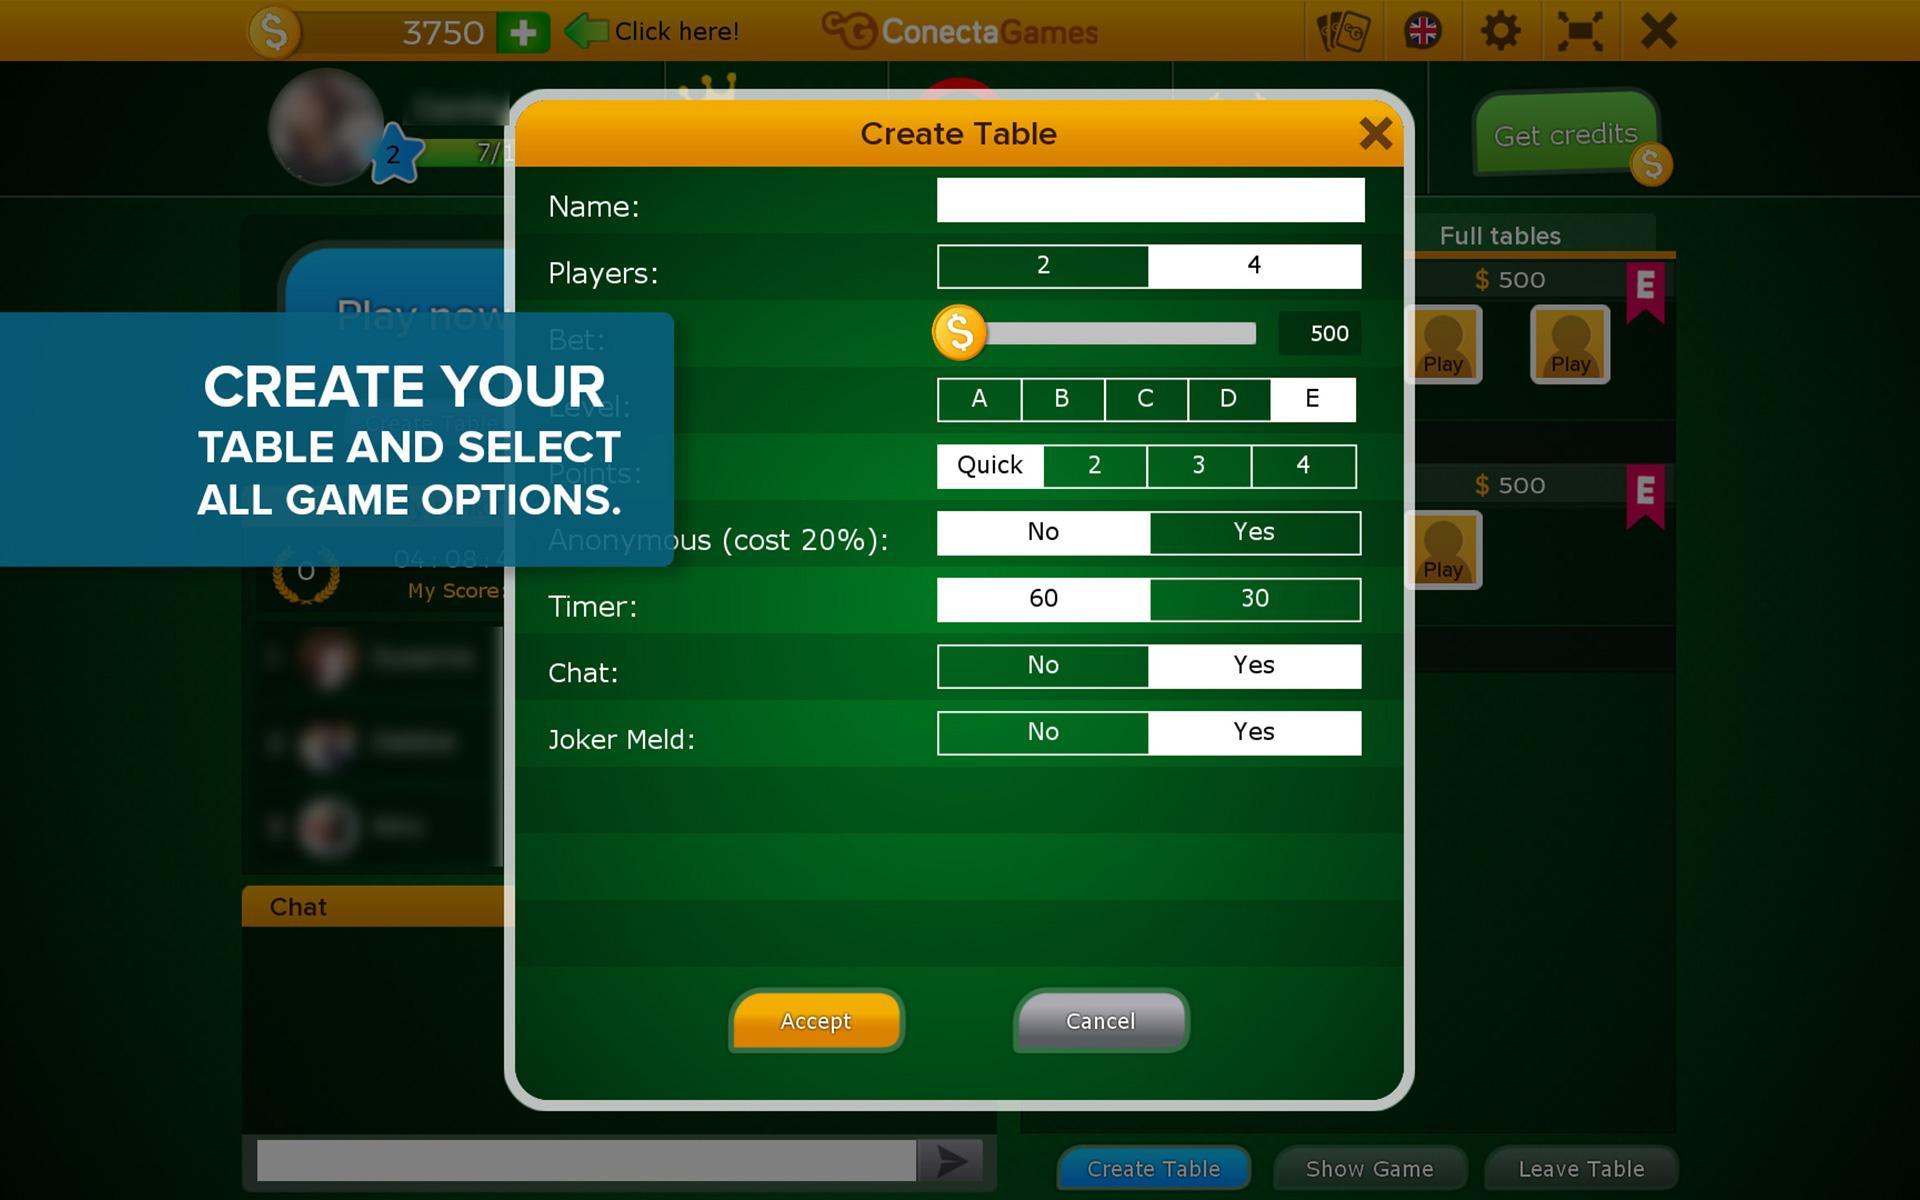Screen dimensions: 1920x1200
Task: Click the add credits plus icon
Action: coord(523,30)
